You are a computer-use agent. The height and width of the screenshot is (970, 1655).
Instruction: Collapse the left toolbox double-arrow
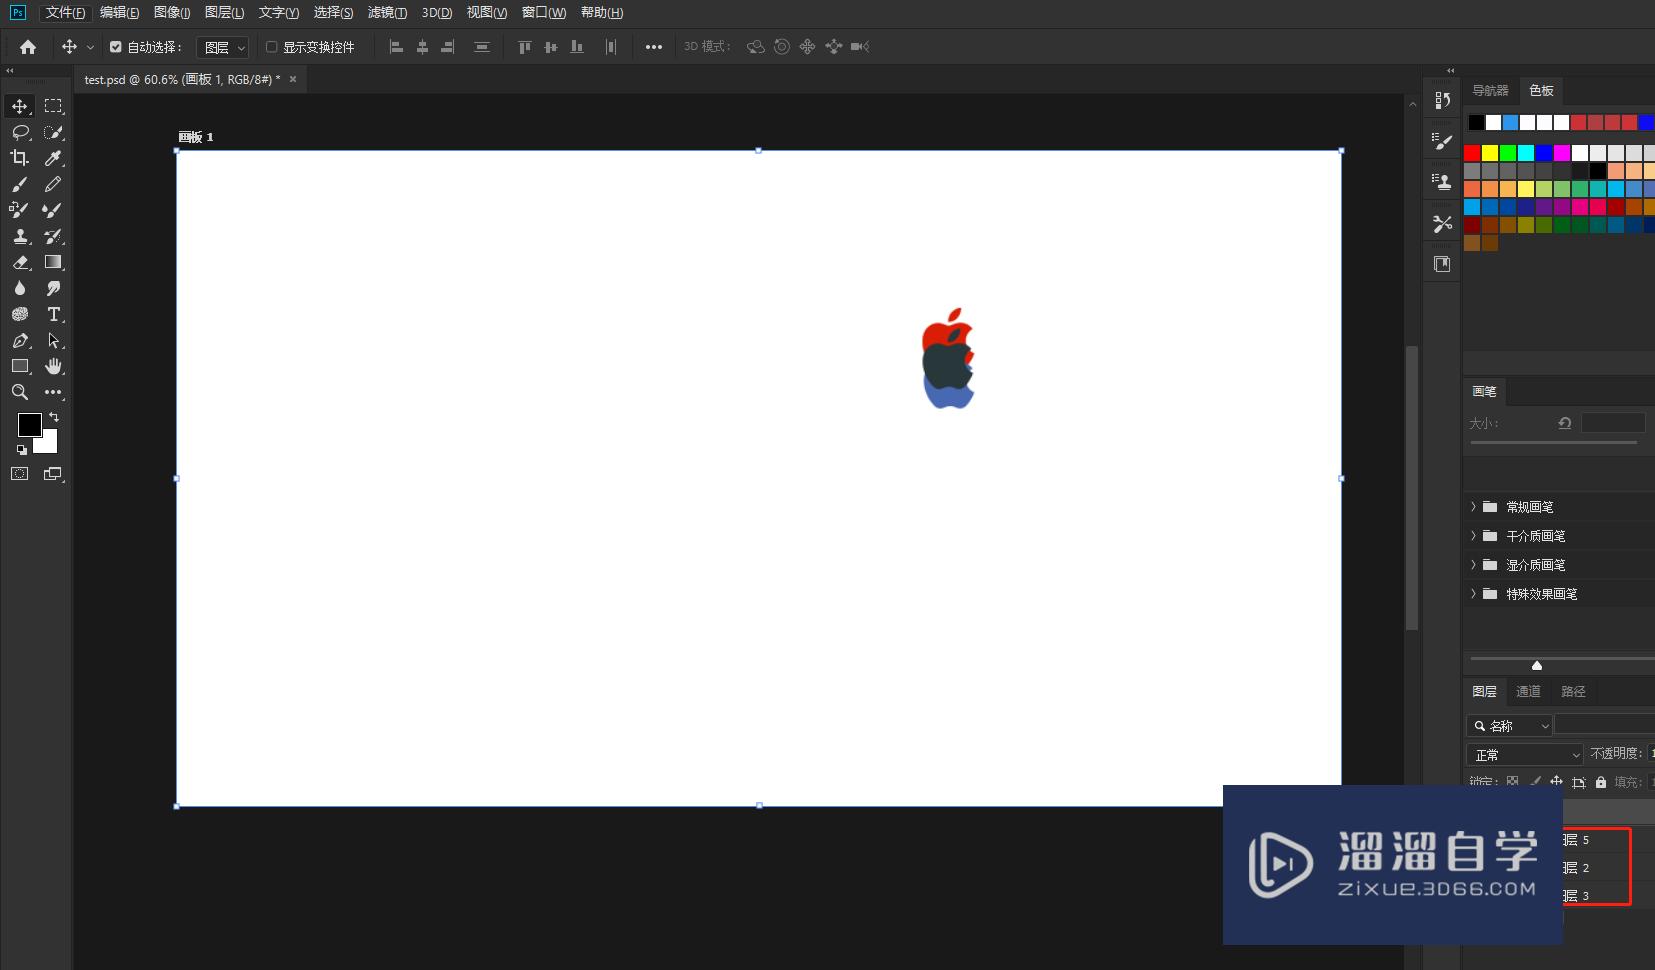(10, 71)
